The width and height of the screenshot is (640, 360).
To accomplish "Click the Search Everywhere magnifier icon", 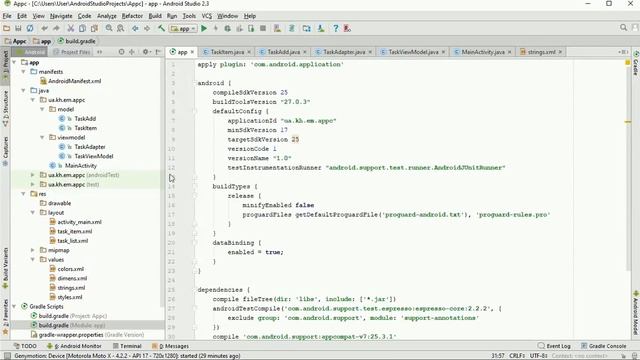I will (x=623, y=28).
